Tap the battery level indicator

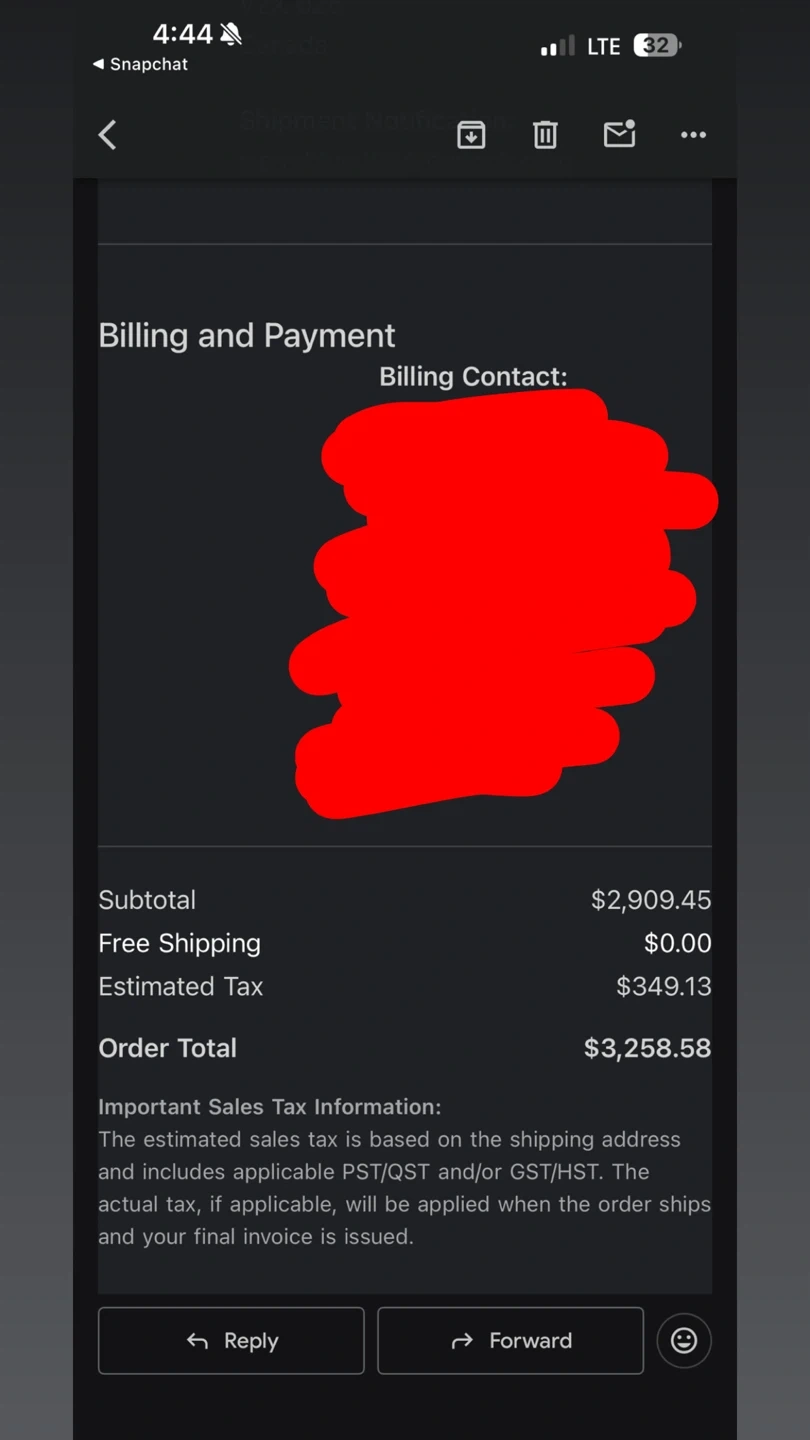click(x=657, y=46)
